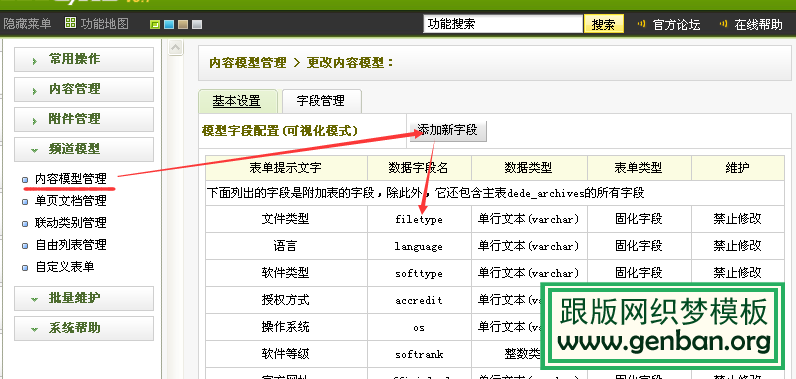
Task: Click the 语言 cell
Action: click(x=286, y=247)
